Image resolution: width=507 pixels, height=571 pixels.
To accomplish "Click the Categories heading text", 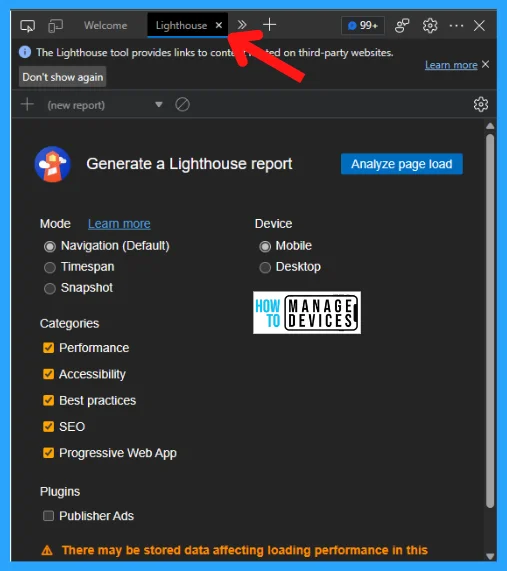I will tap(69, 323).
